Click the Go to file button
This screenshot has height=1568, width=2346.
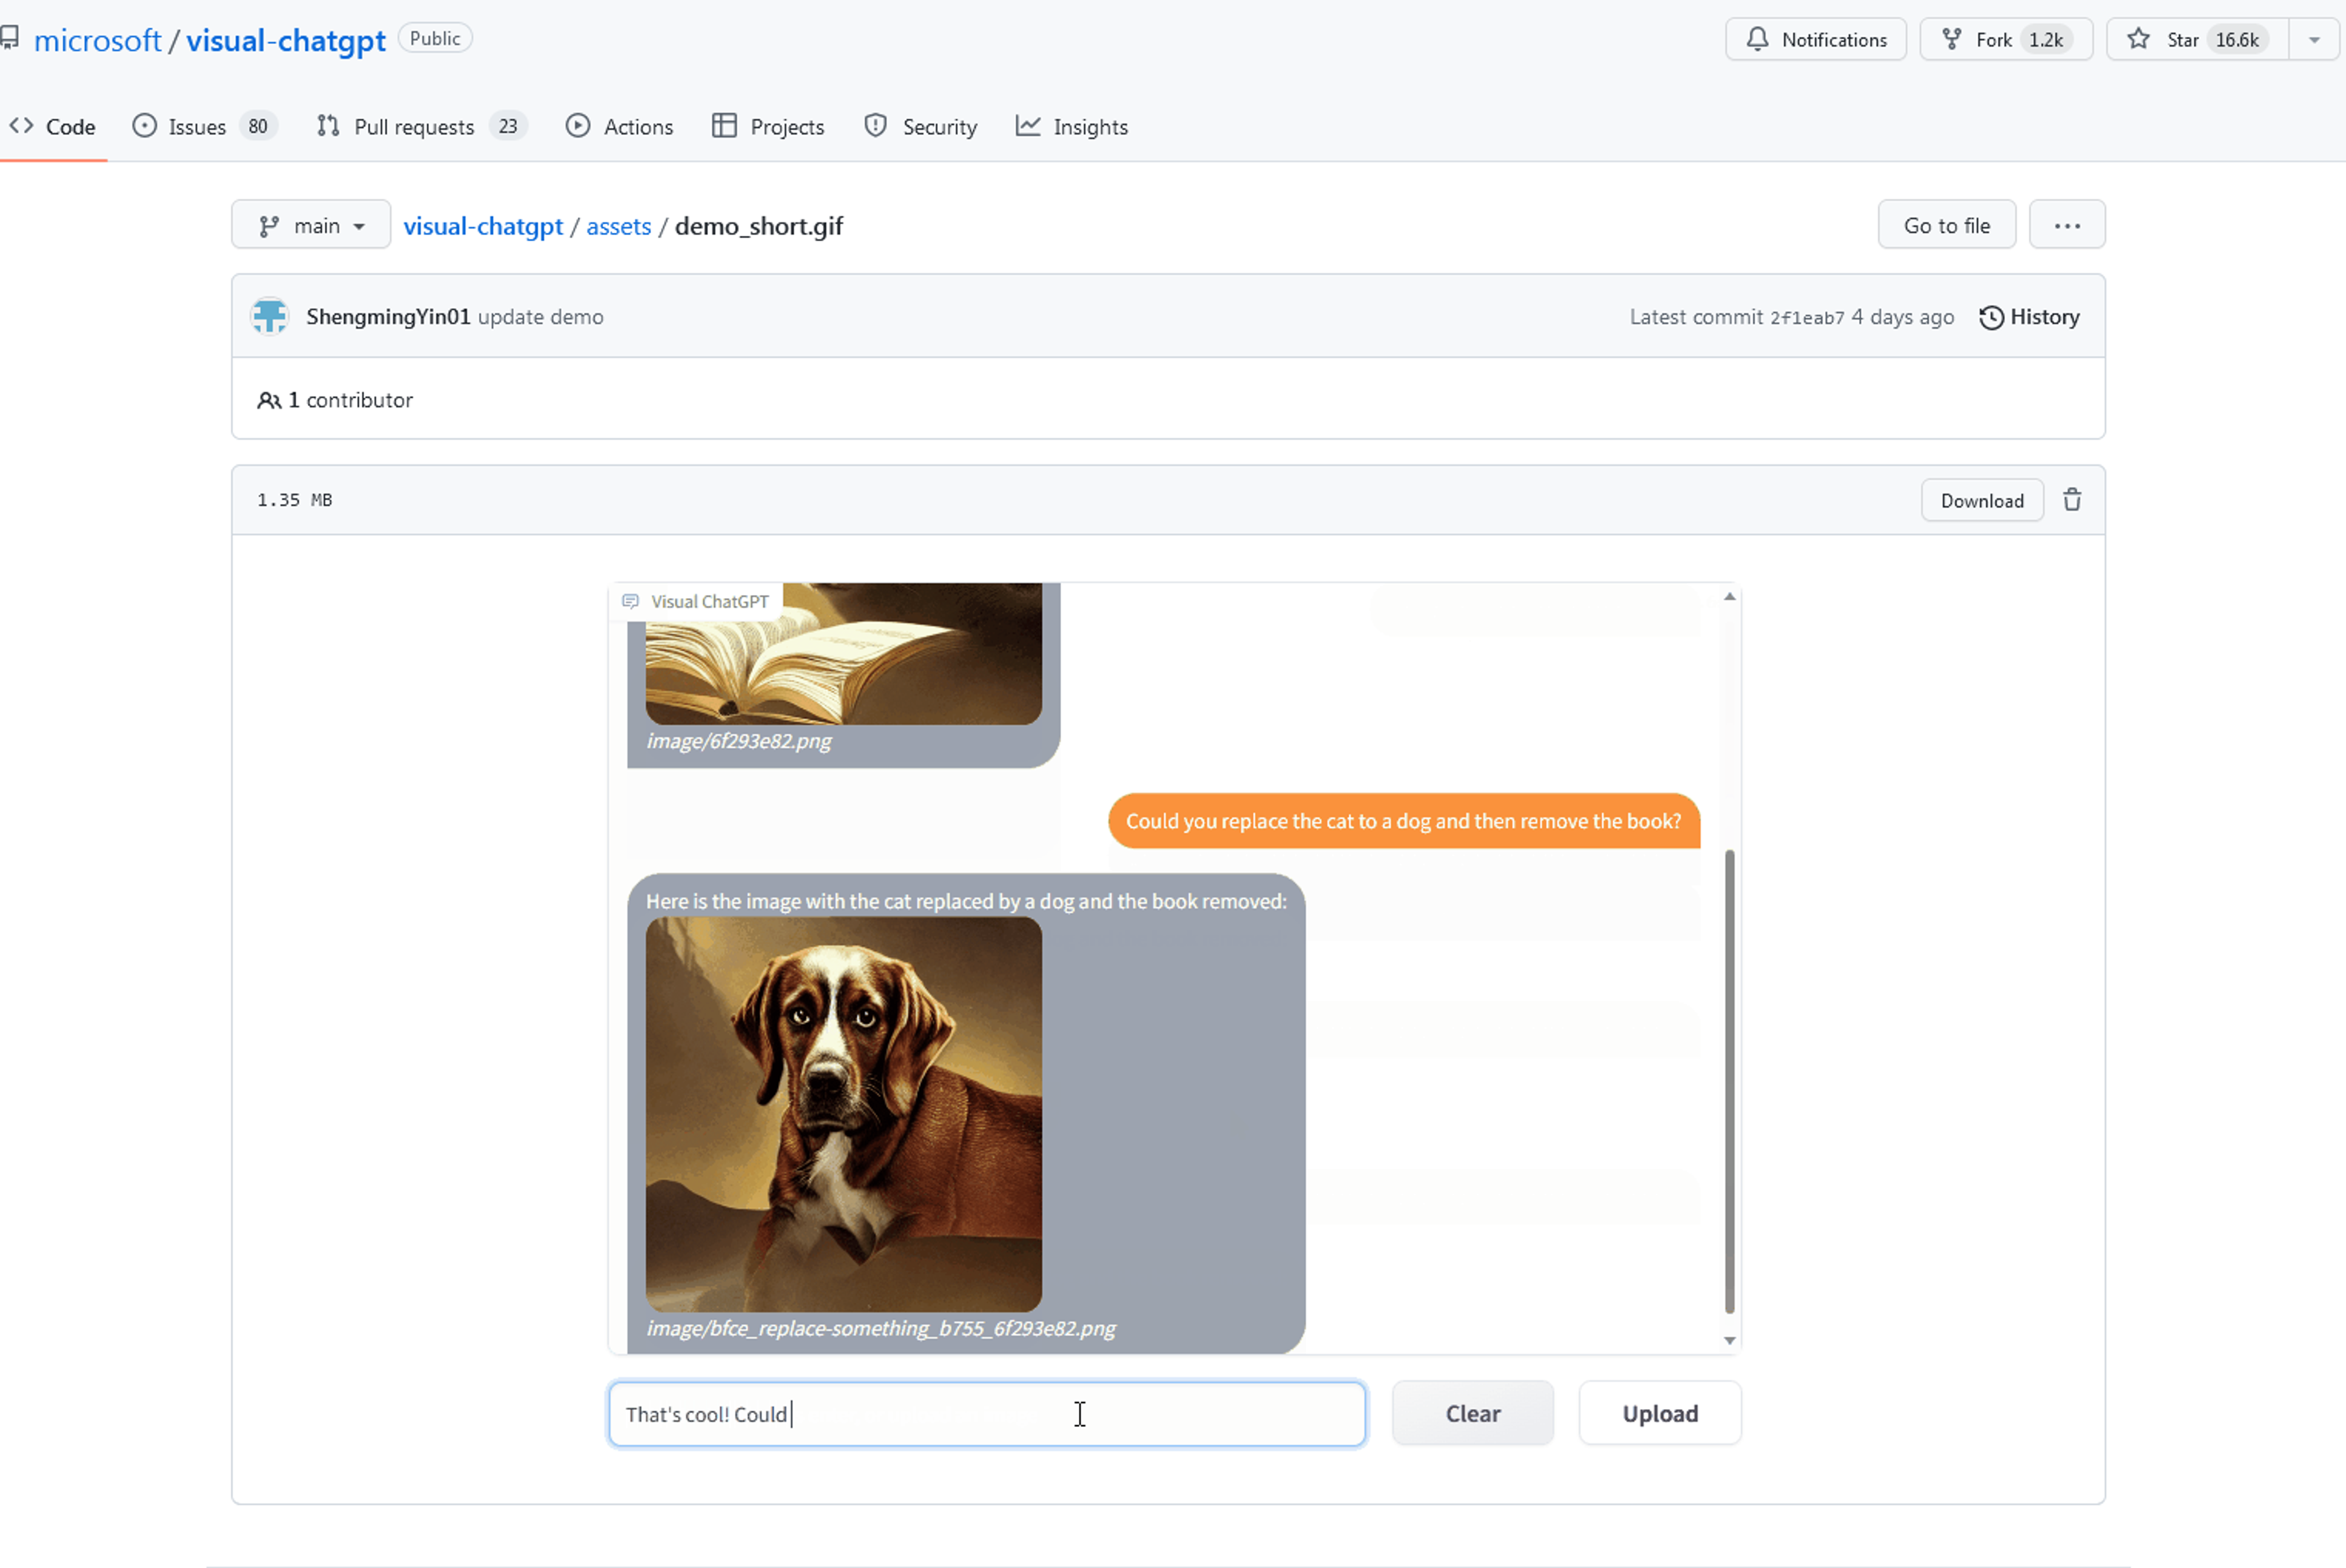tap(1946, 226)
